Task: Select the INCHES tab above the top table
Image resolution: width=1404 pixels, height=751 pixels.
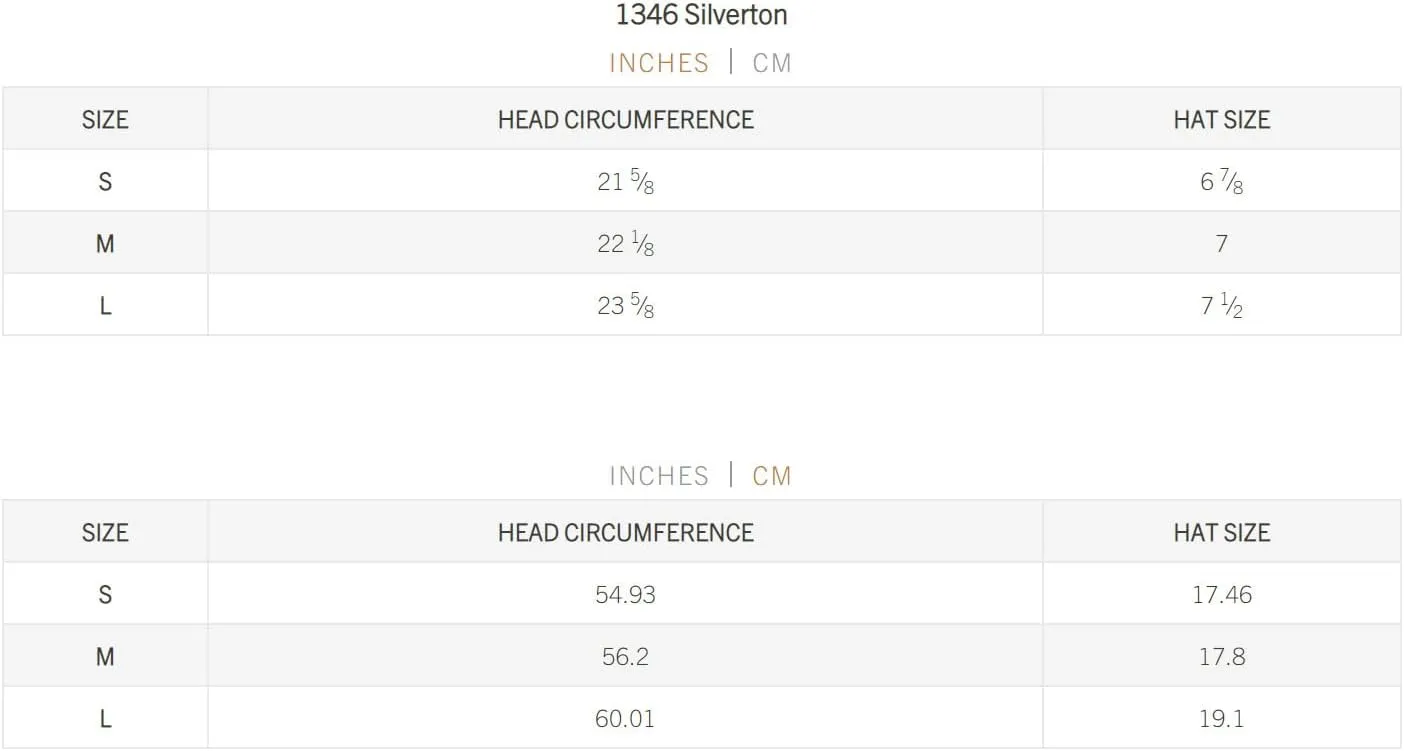Action: click(659, 63)
